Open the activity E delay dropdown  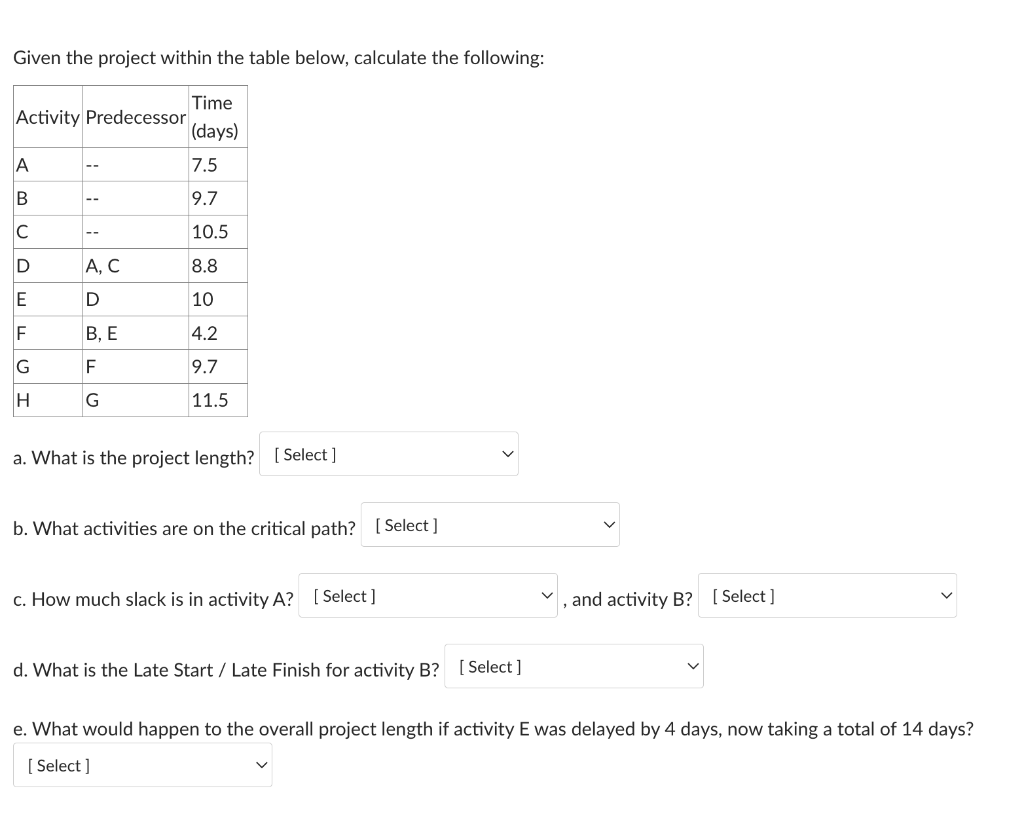coord(143,764)
